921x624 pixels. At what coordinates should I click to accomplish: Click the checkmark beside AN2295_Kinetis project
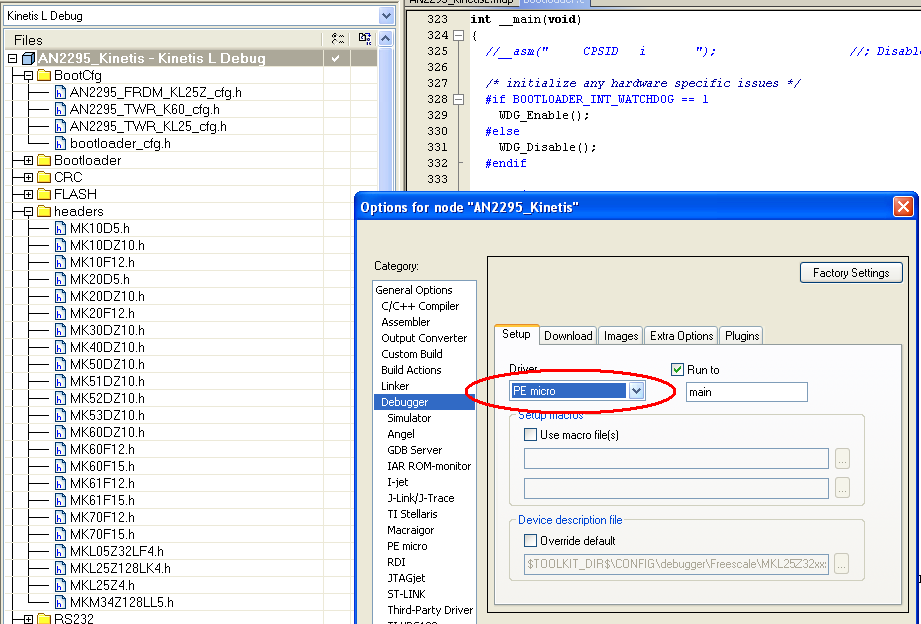pos(336,58)
